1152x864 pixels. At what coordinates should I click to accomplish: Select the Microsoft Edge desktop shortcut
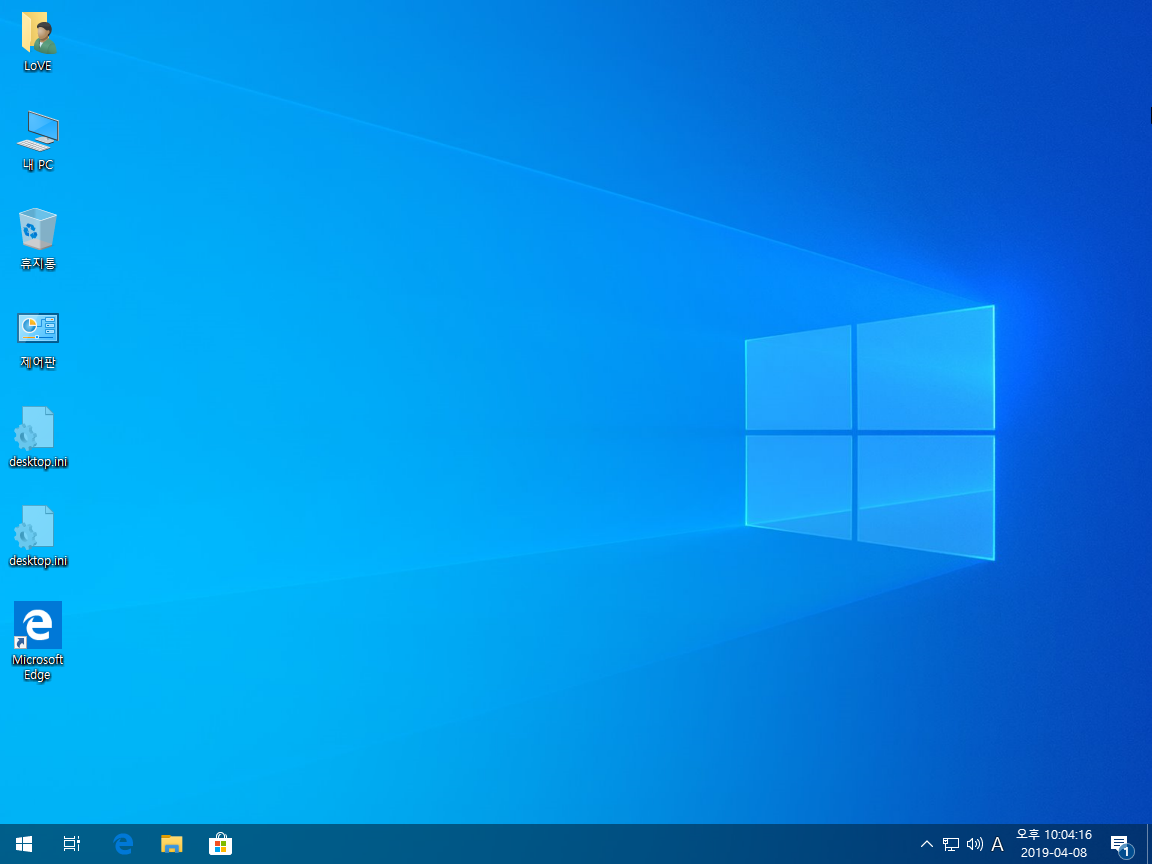[x=37, y=641]
